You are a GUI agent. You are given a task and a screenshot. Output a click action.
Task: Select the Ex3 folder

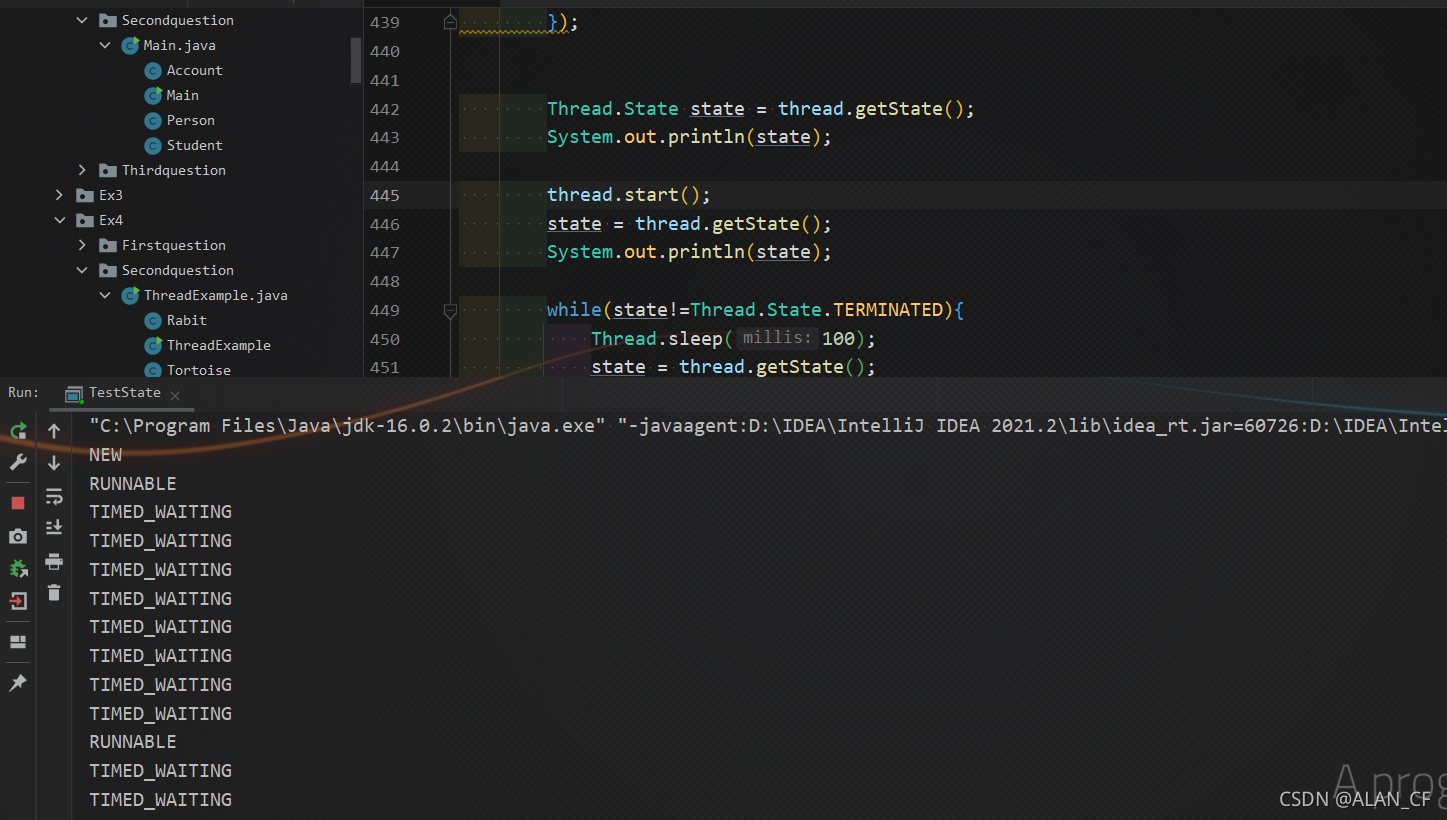(x=99, y=195)
